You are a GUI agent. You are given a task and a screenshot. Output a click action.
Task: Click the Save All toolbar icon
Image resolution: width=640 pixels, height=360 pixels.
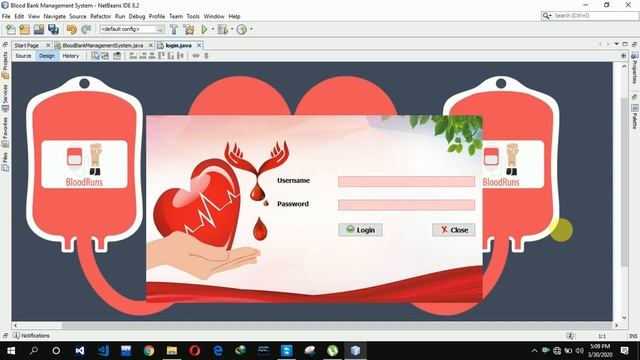coord(53,29)
